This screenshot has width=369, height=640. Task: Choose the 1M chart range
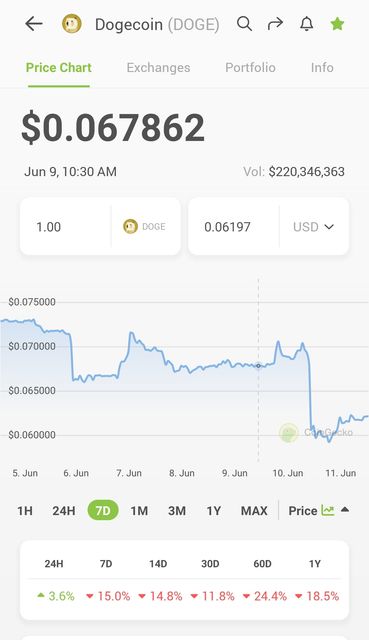[139, 511]
